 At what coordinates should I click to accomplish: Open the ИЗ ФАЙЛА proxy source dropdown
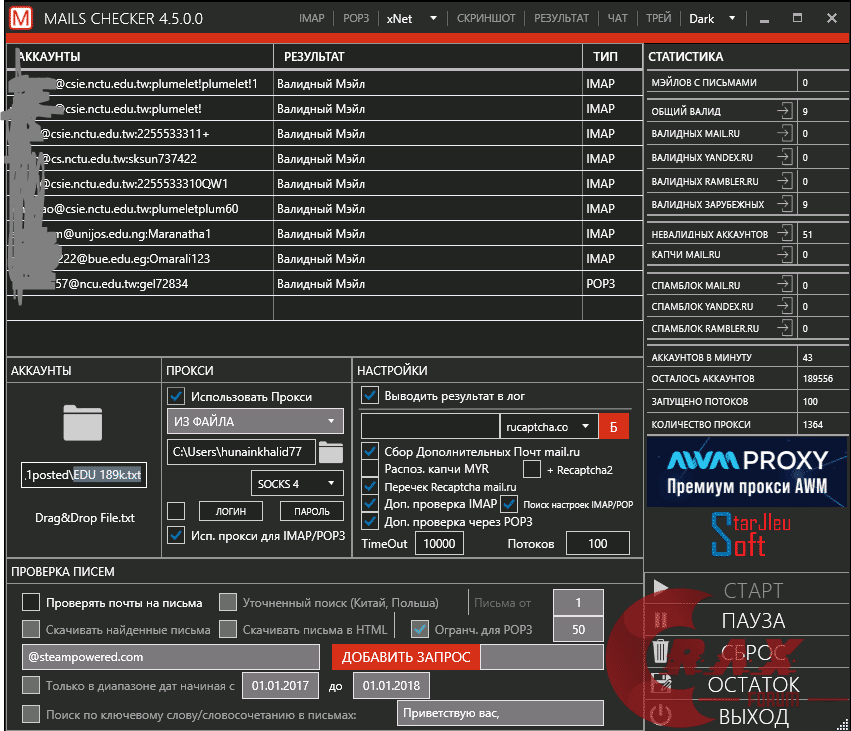pos(255,421)
